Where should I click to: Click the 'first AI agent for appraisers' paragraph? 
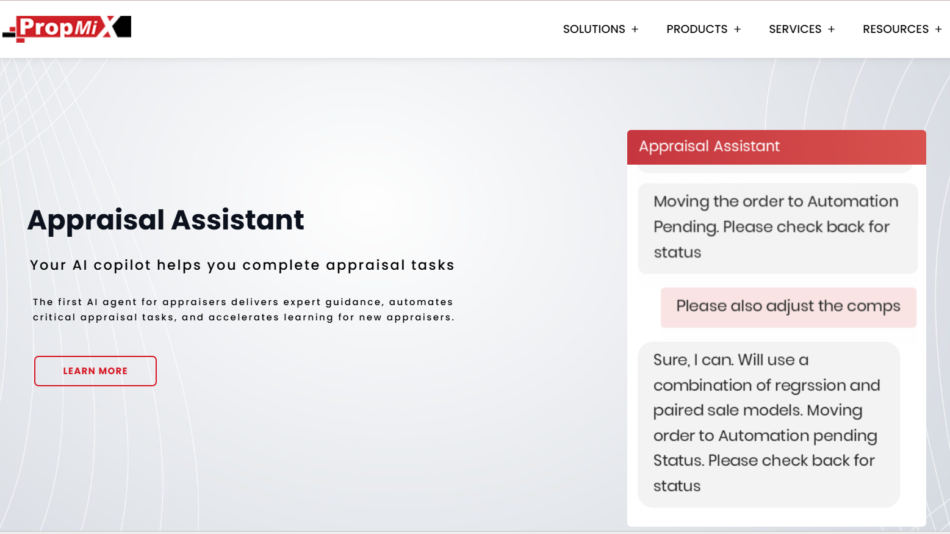click(x=242, y=309)
